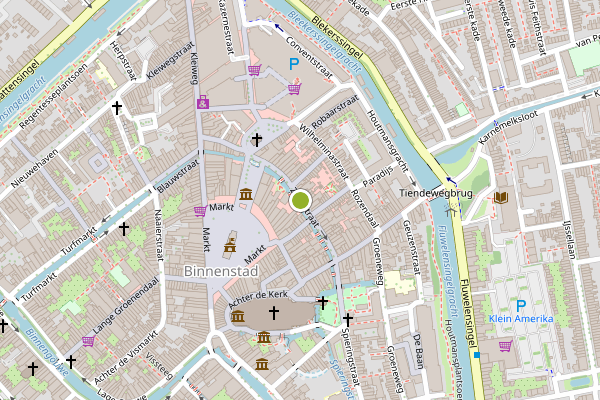Select the blue parking P near Conventstraat
Viewport: 600px width, 400px height.
click(294, 64)
